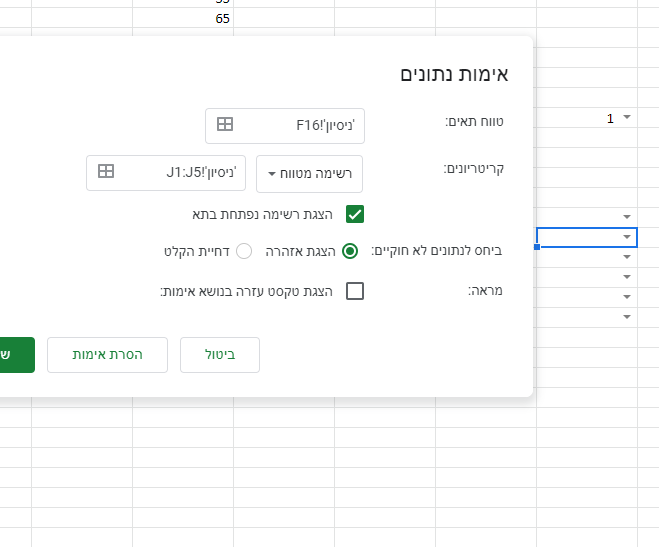
Task: Open the bottom-most cell dropdown arrow
Action: tap(627, 316)
